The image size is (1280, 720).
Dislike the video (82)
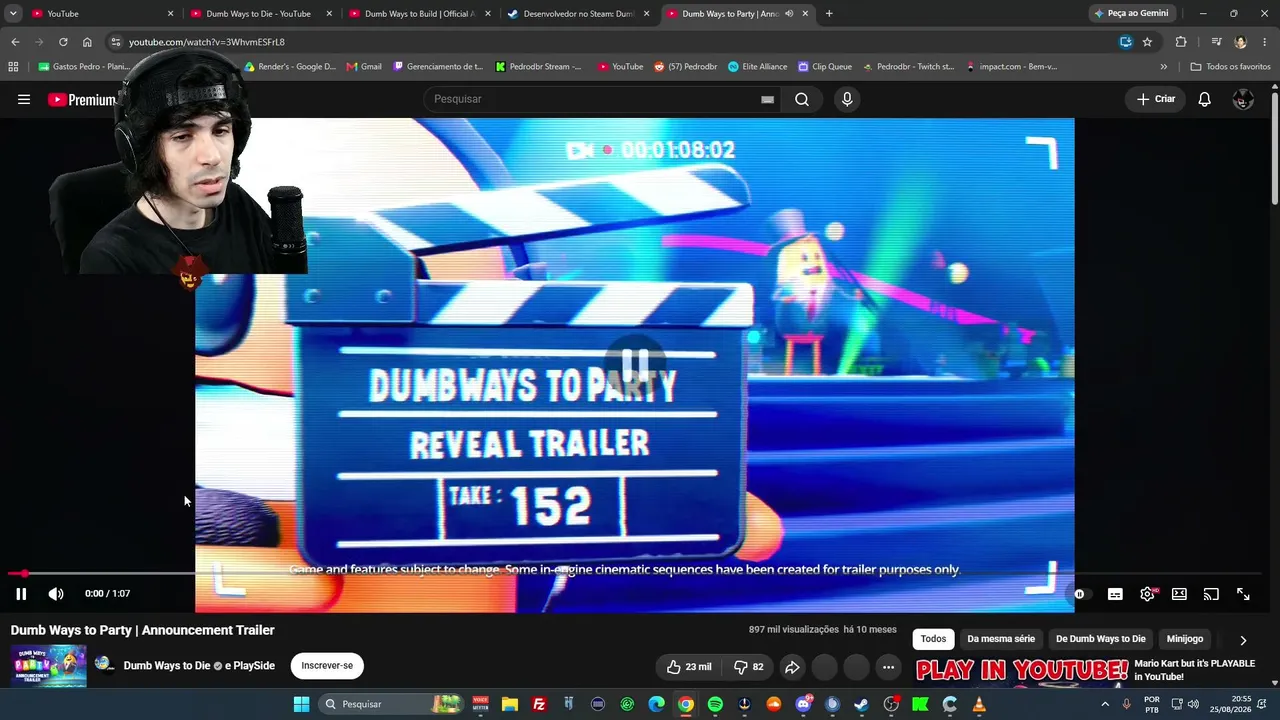click(x=749, y=667)
